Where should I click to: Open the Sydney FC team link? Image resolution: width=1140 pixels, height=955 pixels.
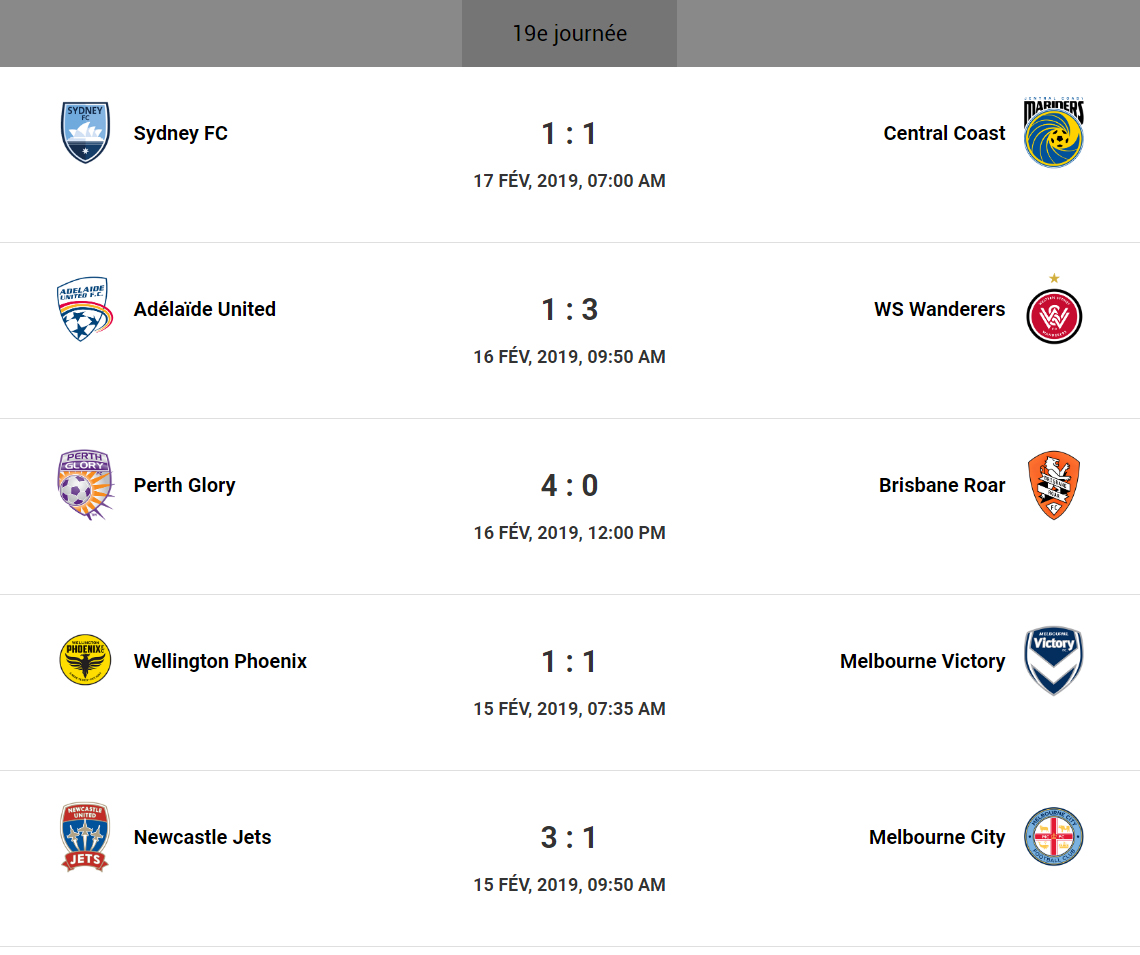[181, 133]
